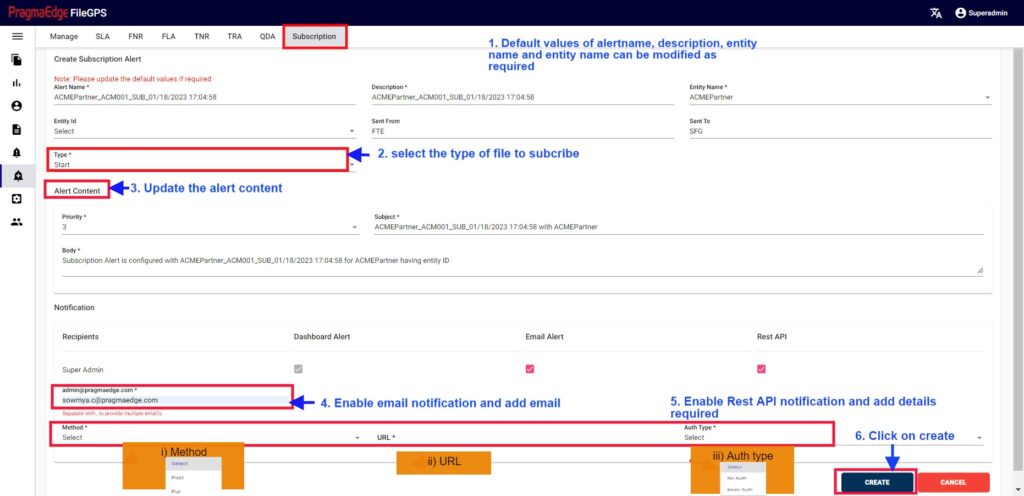Image resolution: width=1024 pixels, height=496 pixels.
Task: Toggle the Email Alert checkbox
Action: (530, 369)
